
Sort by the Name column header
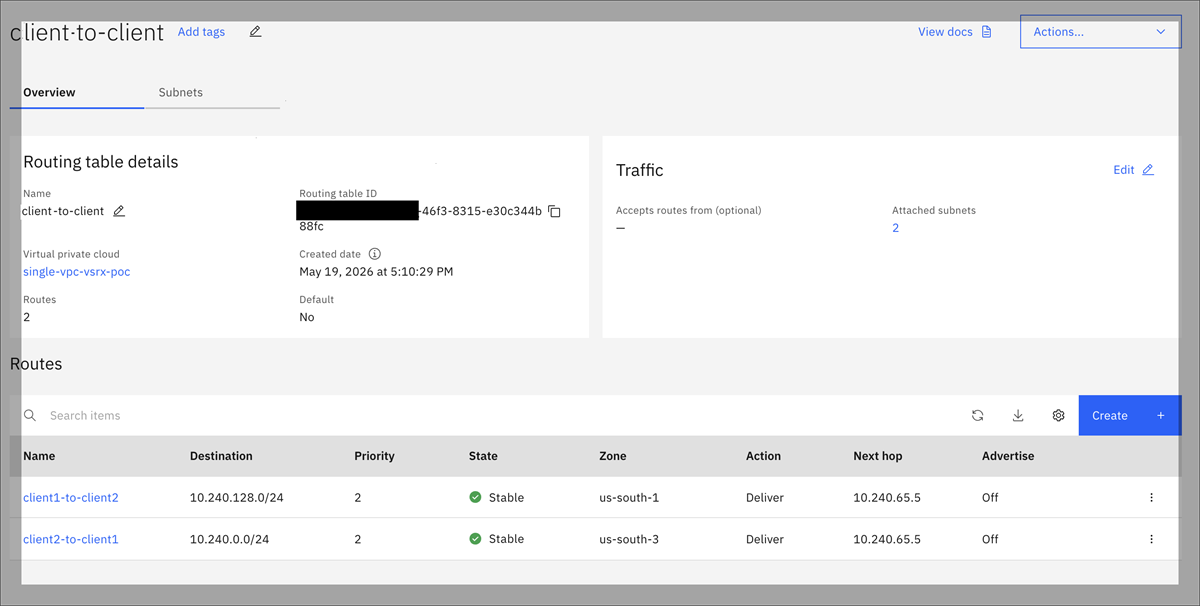coord(39,456)
